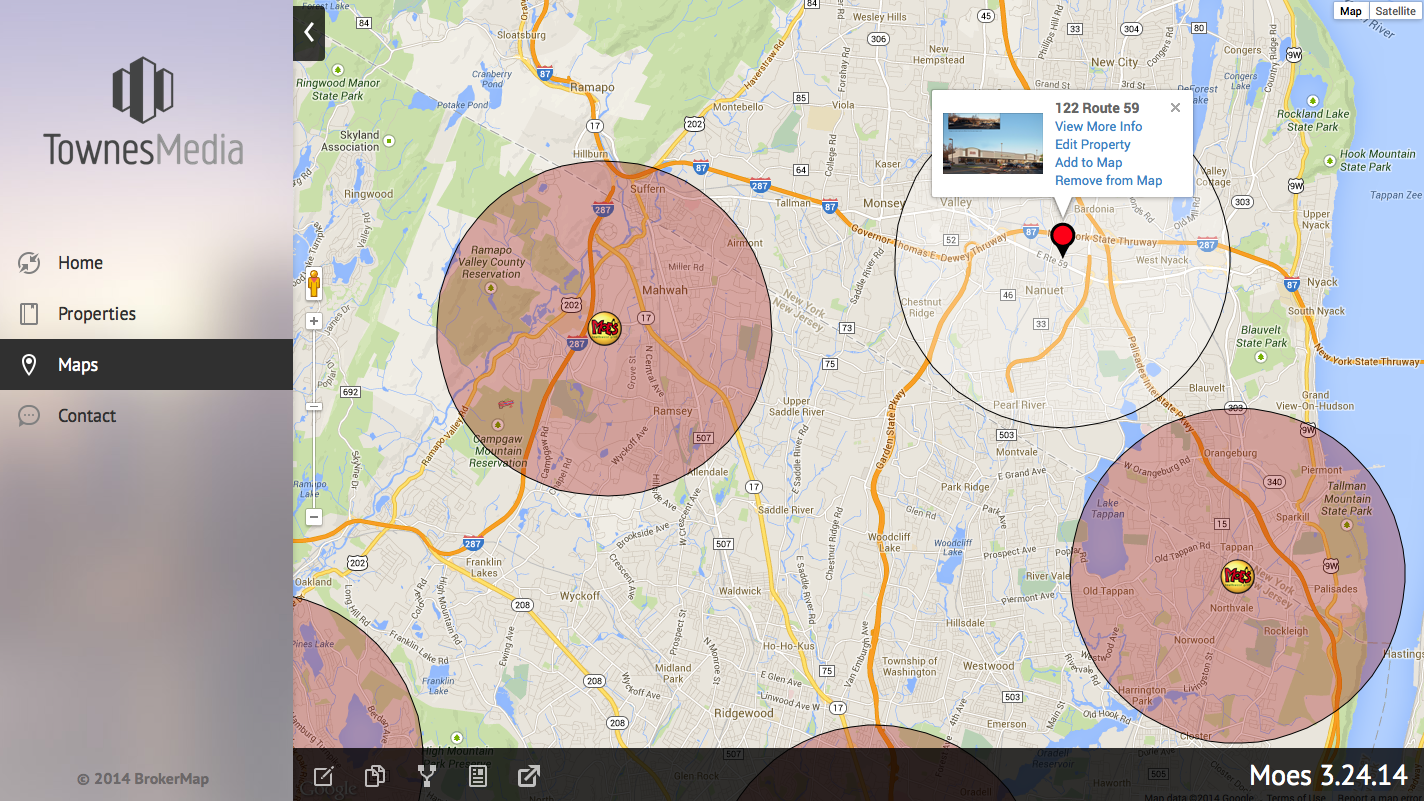This screenshot has width=1424, height=801.
Task: Click the map zoom slider handle
Action: point(314,407)
